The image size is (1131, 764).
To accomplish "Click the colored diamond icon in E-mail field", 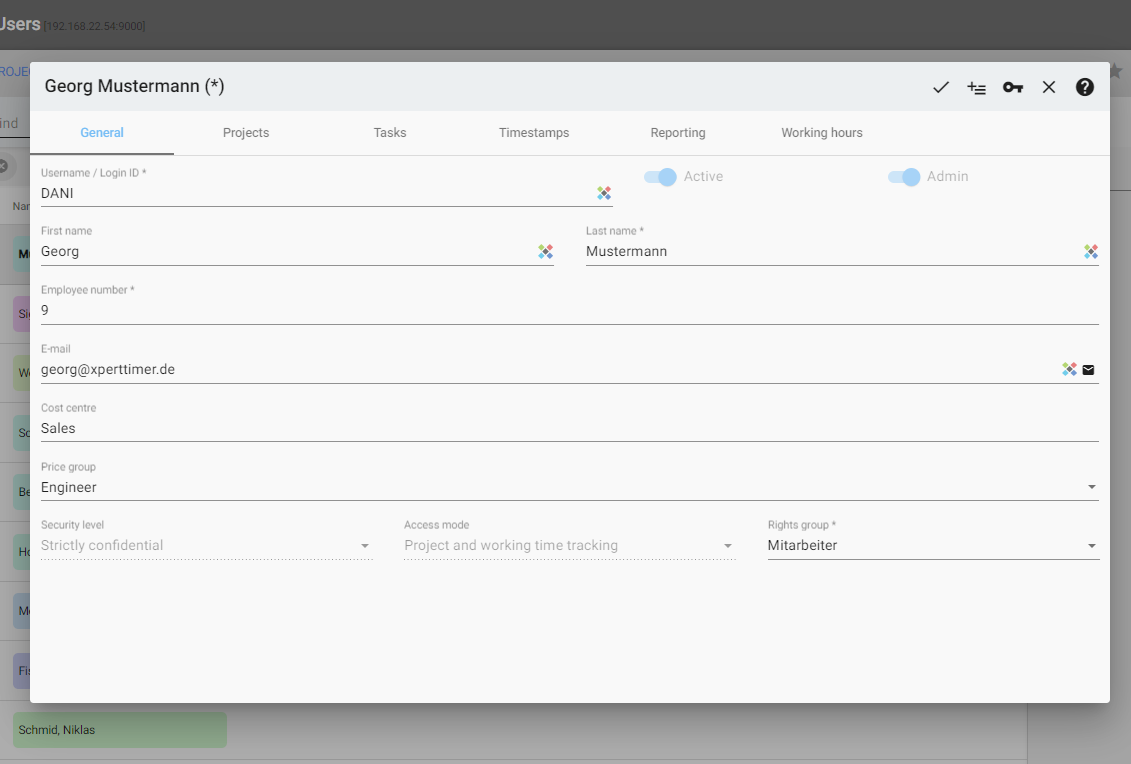I will coord(1069,370).
